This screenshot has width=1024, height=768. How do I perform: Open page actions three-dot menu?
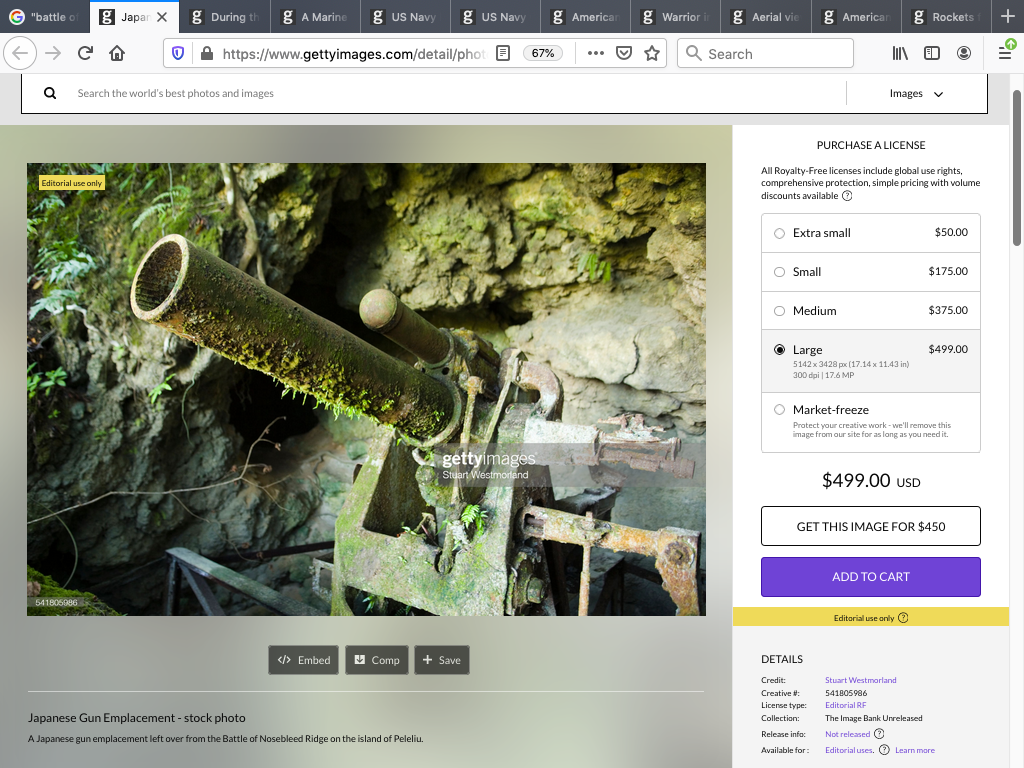[596, 53]
